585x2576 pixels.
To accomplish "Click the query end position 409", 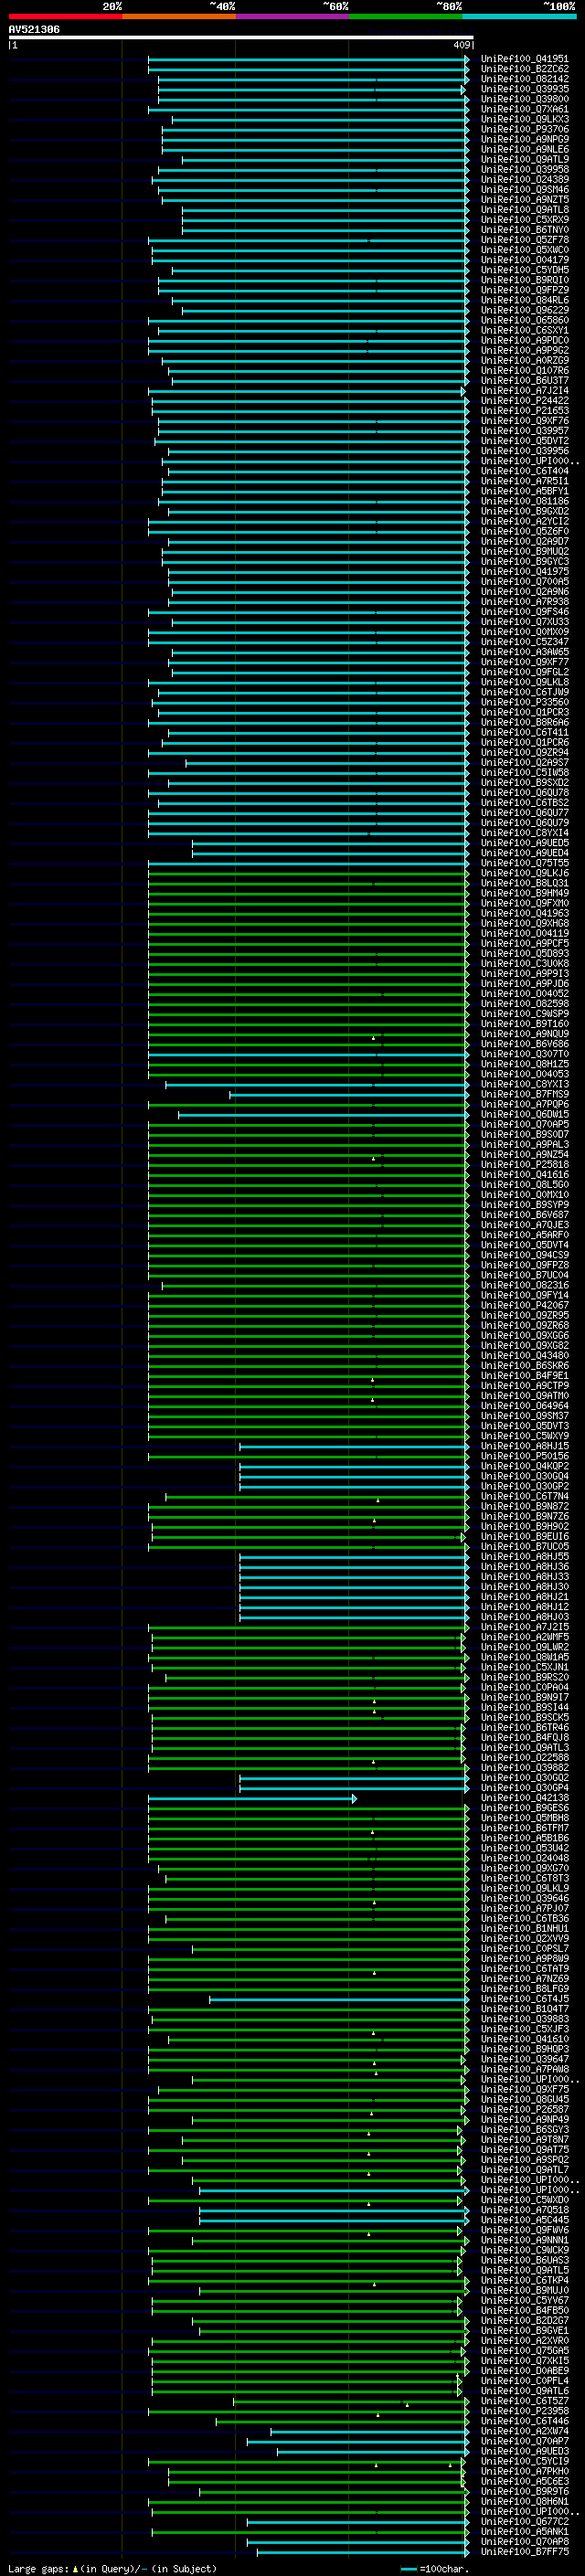I will coord(461,45).
